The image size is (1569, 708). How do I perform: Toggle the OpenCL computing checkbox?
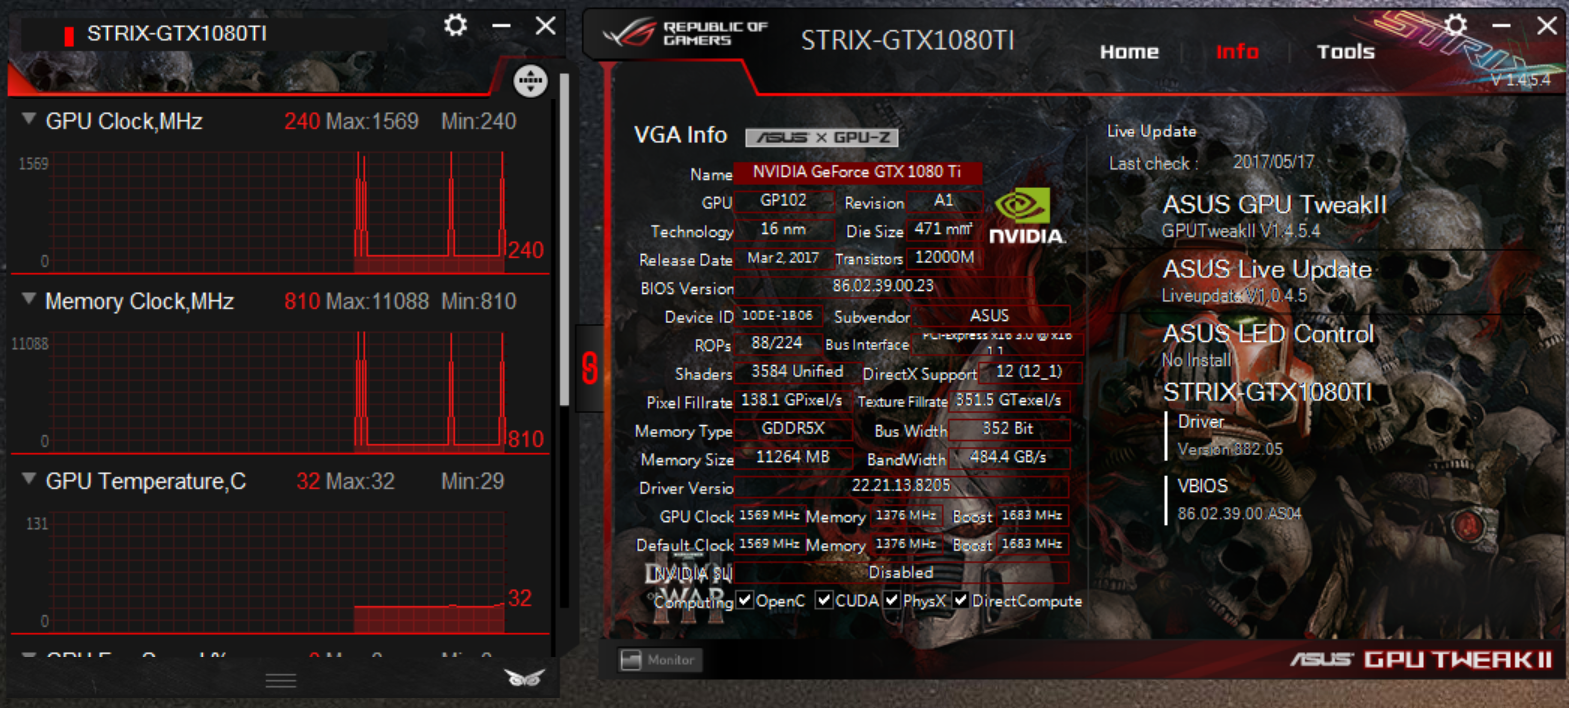pyautogui.click(x=745, y=600)
